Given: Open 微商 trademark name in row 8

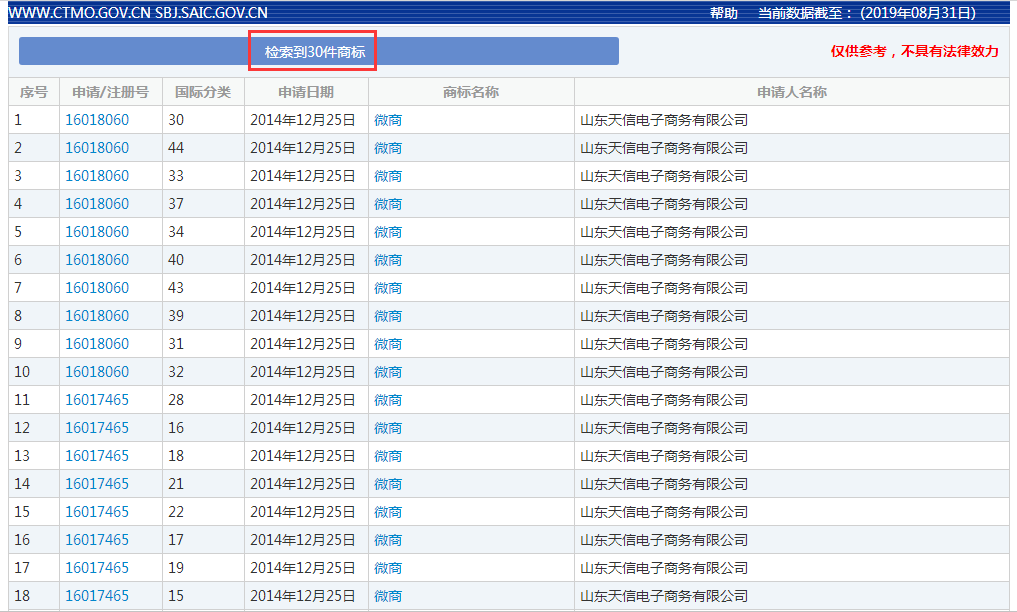Looking at the screenshot, I should pos(388,316).
